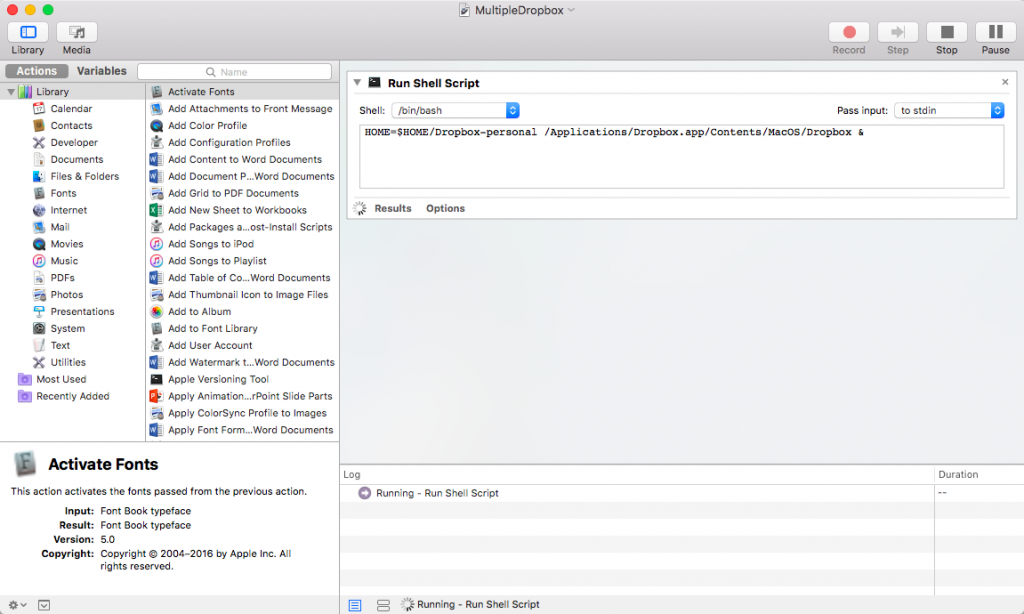Select the Music category
Screen dimensions: 1024x614
coord(64,261)
